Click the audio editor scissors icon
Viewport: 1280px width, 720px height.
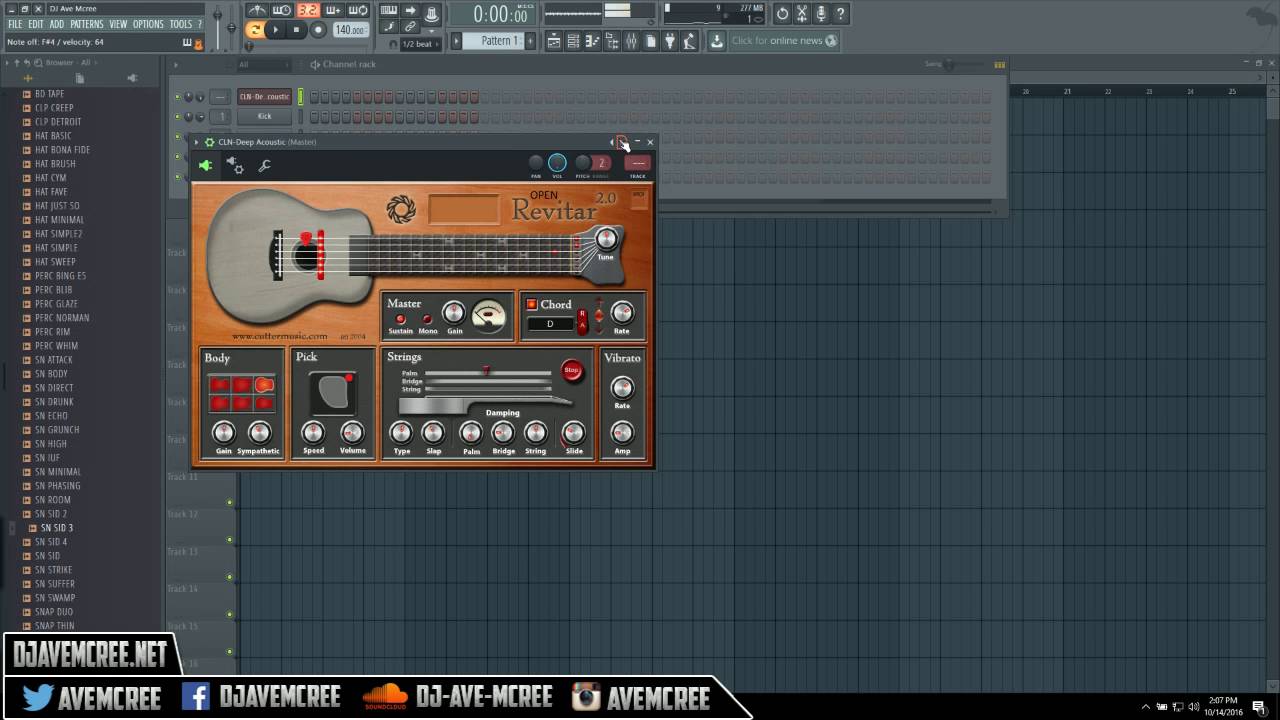[x=802, y=14]
